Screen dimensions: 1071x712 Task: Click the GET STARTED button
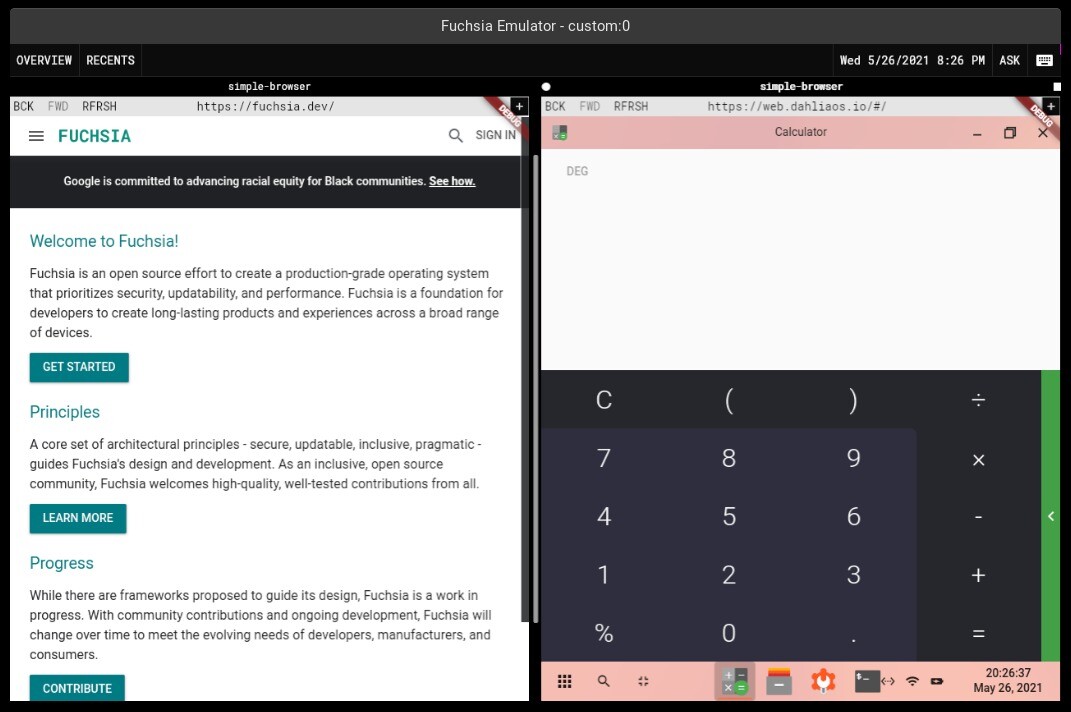[79, 367]
